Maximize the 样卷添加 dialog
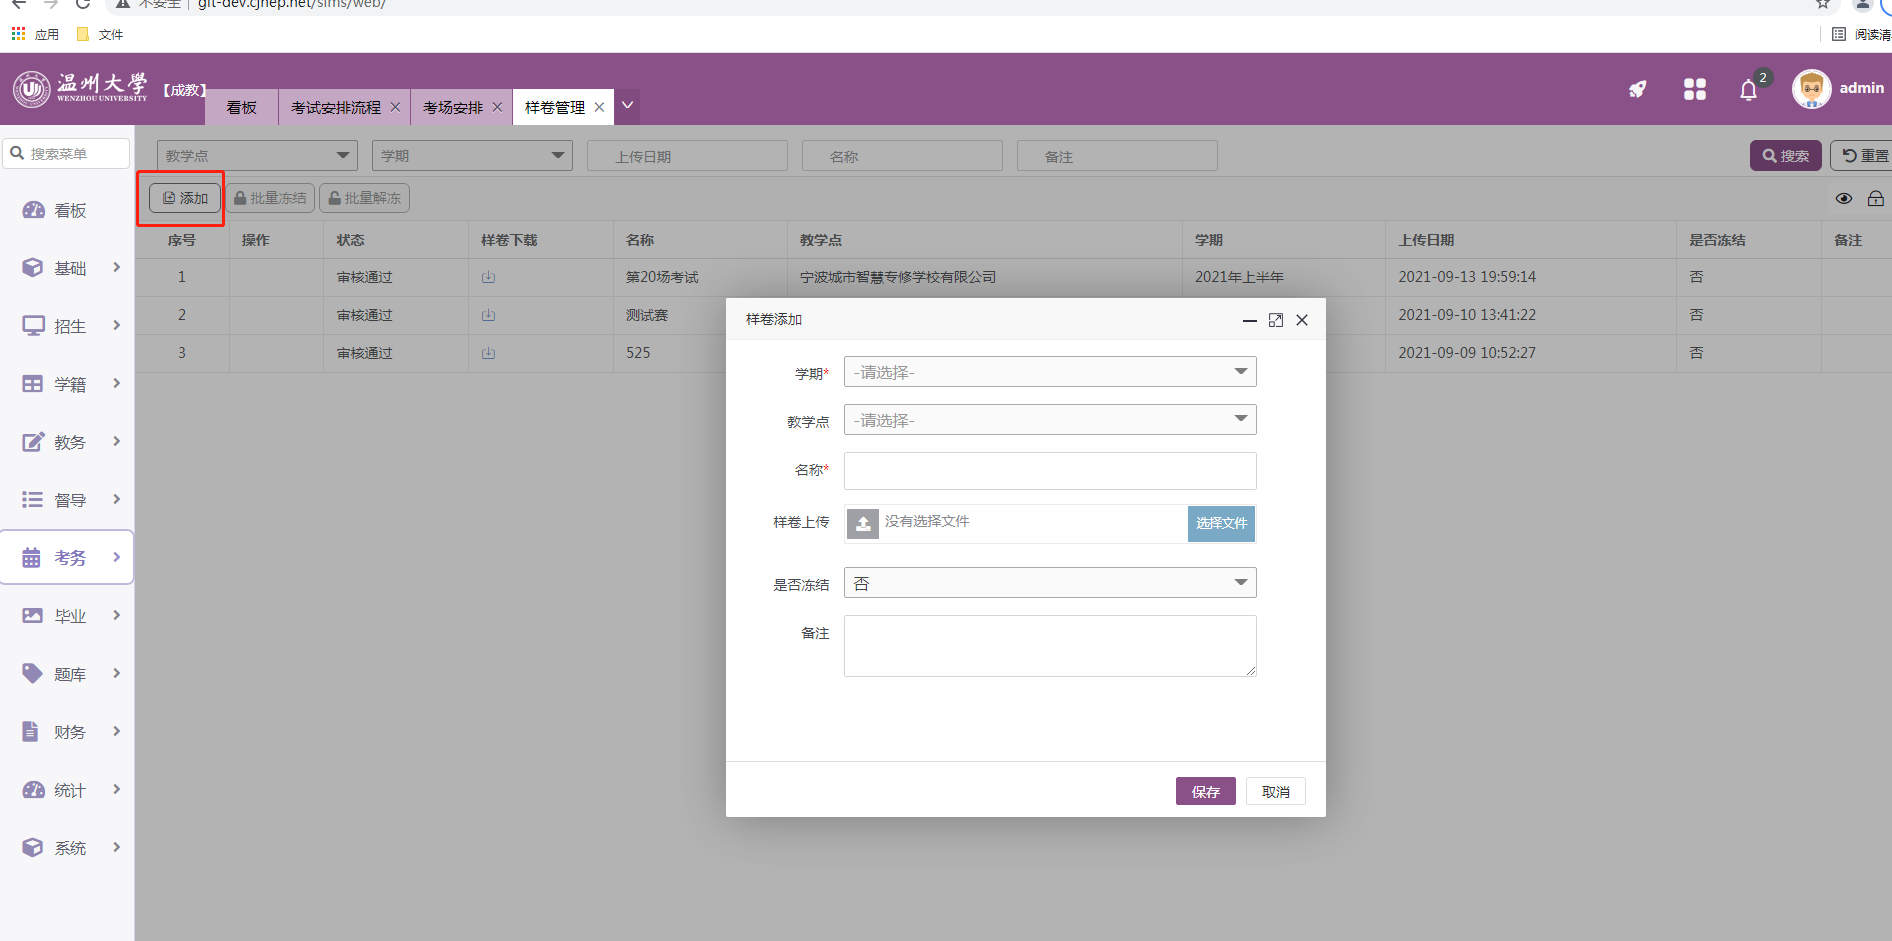Viewport: 1892px width, 941px height. pos(1275,320)
